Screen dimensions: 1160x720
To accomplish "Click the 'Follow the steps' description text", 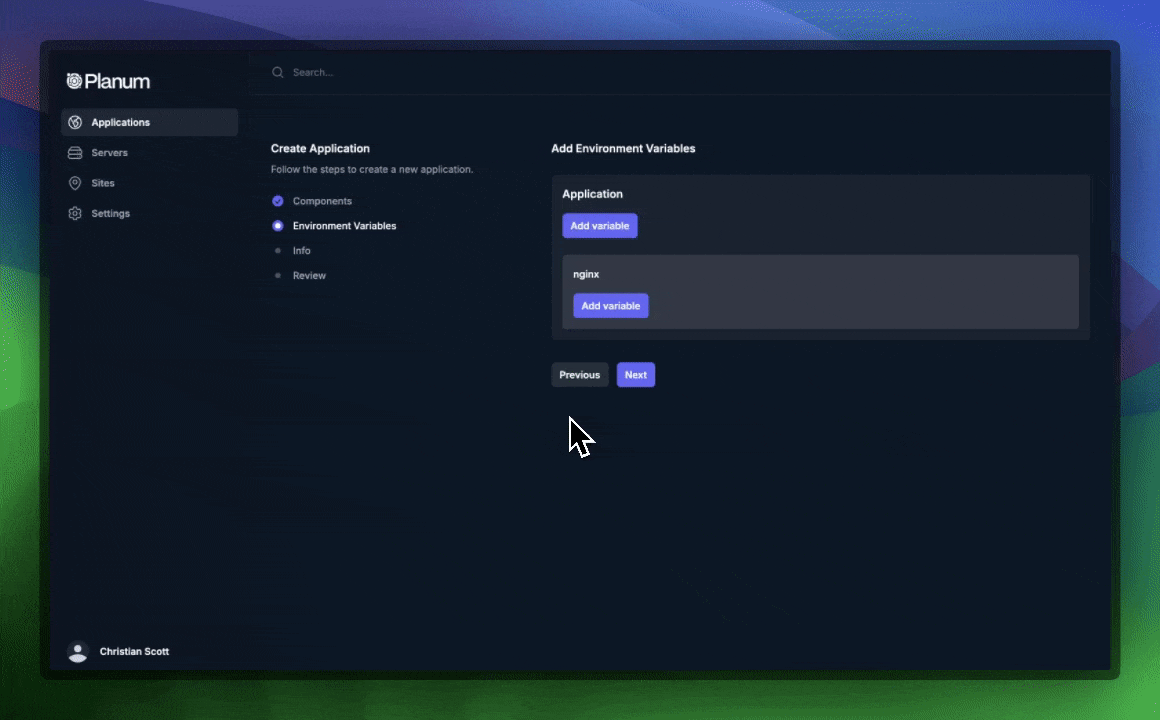I will 371,169.
